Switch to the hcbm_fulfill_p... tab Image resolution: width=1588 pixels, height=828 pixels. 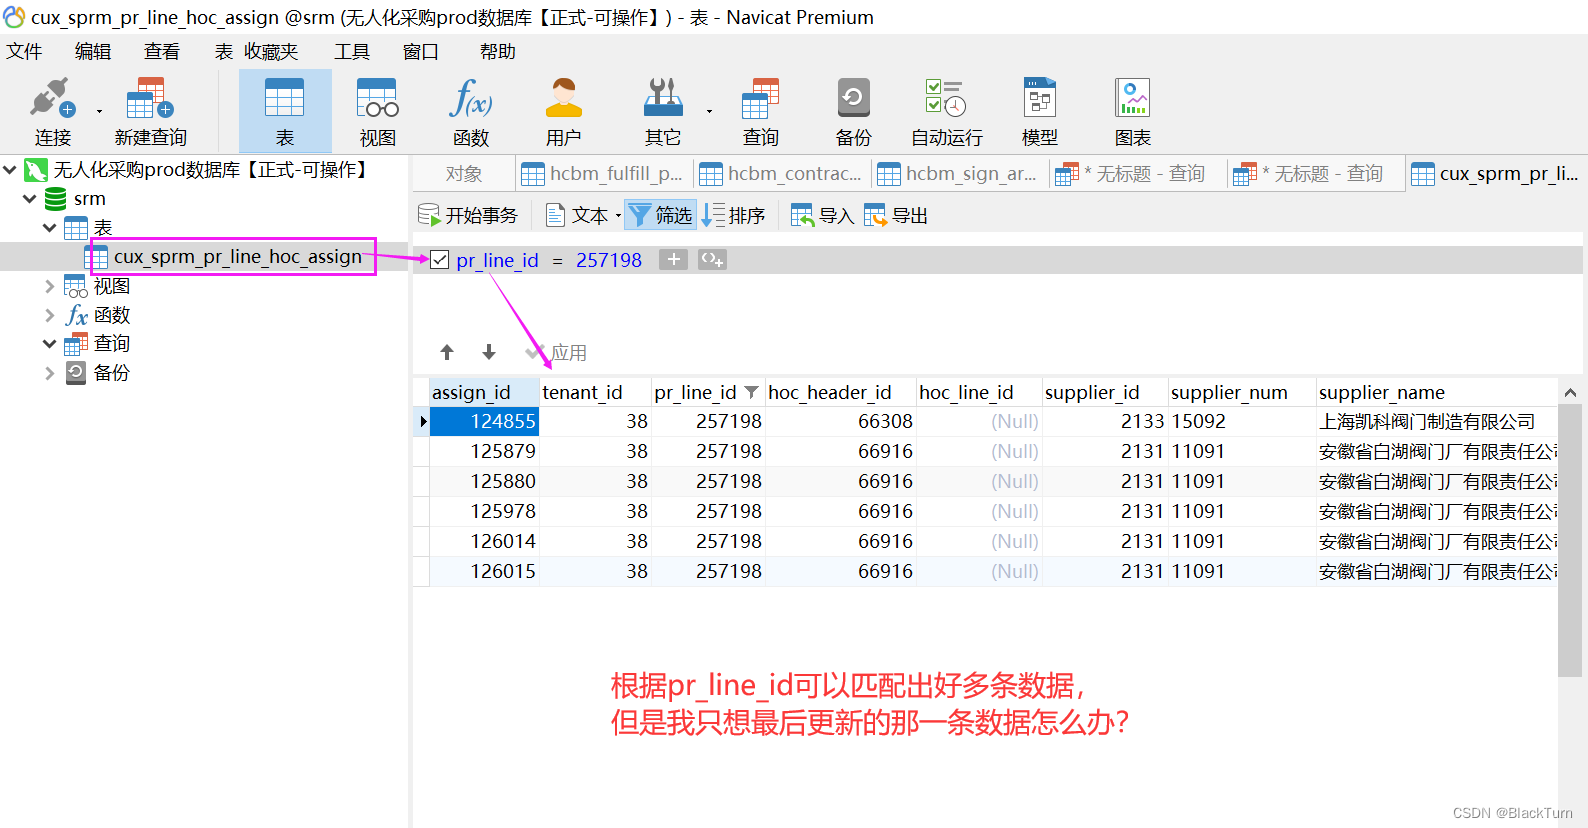click(x=603, y=174)
